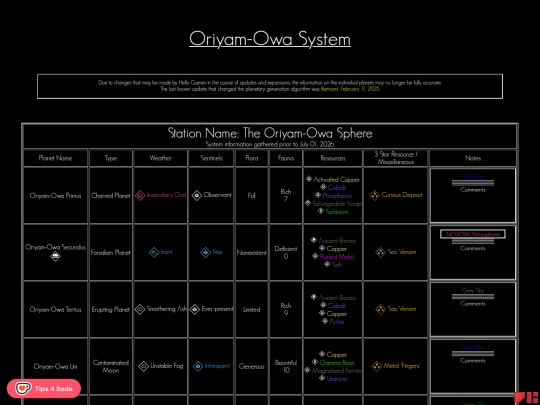This screenshot has height=405, width=540.
Task: Click the Curious Deposit three-star icon
Action: tap(374, 196)
